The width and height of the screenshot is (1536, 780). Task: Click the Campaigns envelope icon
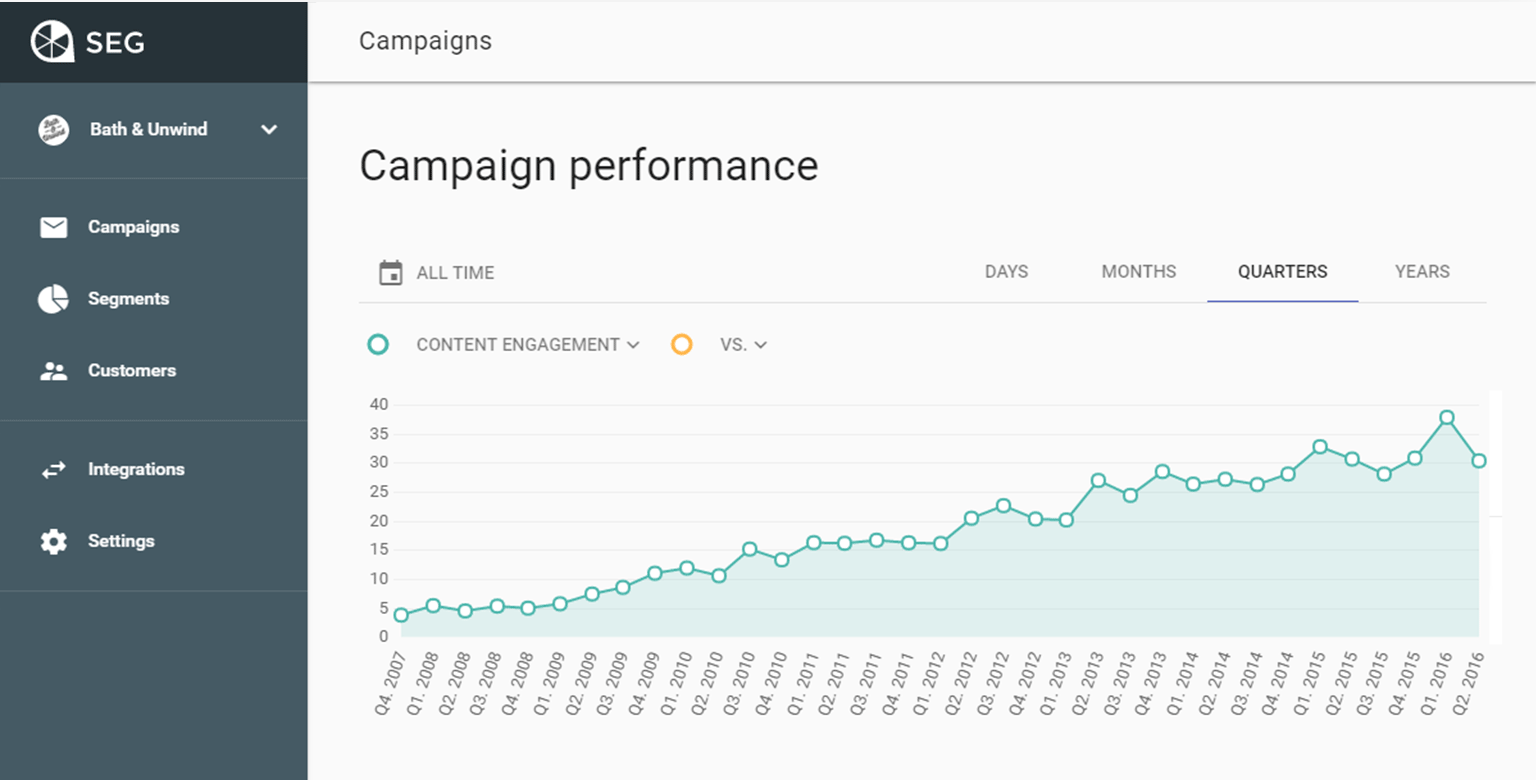click(53, 228)
